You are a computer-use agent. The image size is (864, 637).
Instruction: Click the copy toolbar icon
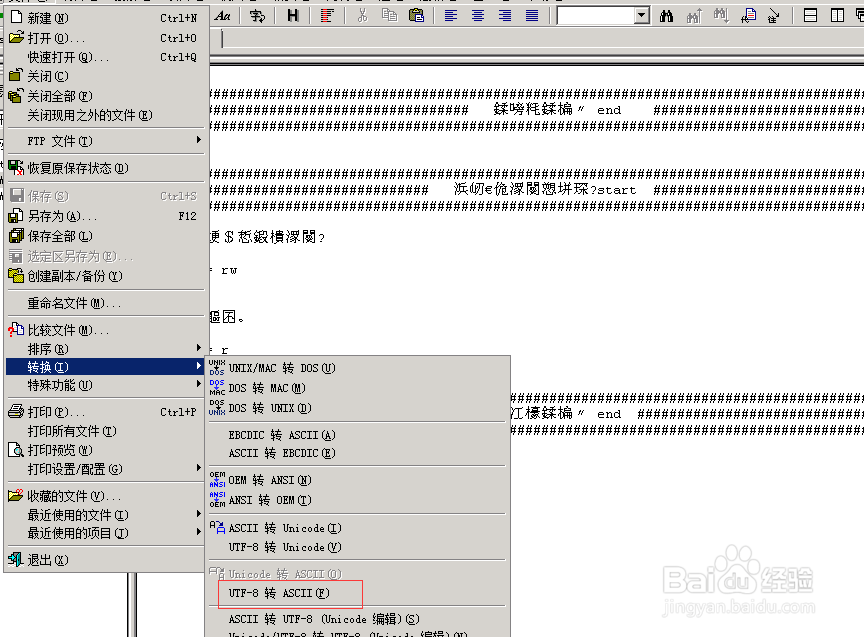click(x=389, y=15)
